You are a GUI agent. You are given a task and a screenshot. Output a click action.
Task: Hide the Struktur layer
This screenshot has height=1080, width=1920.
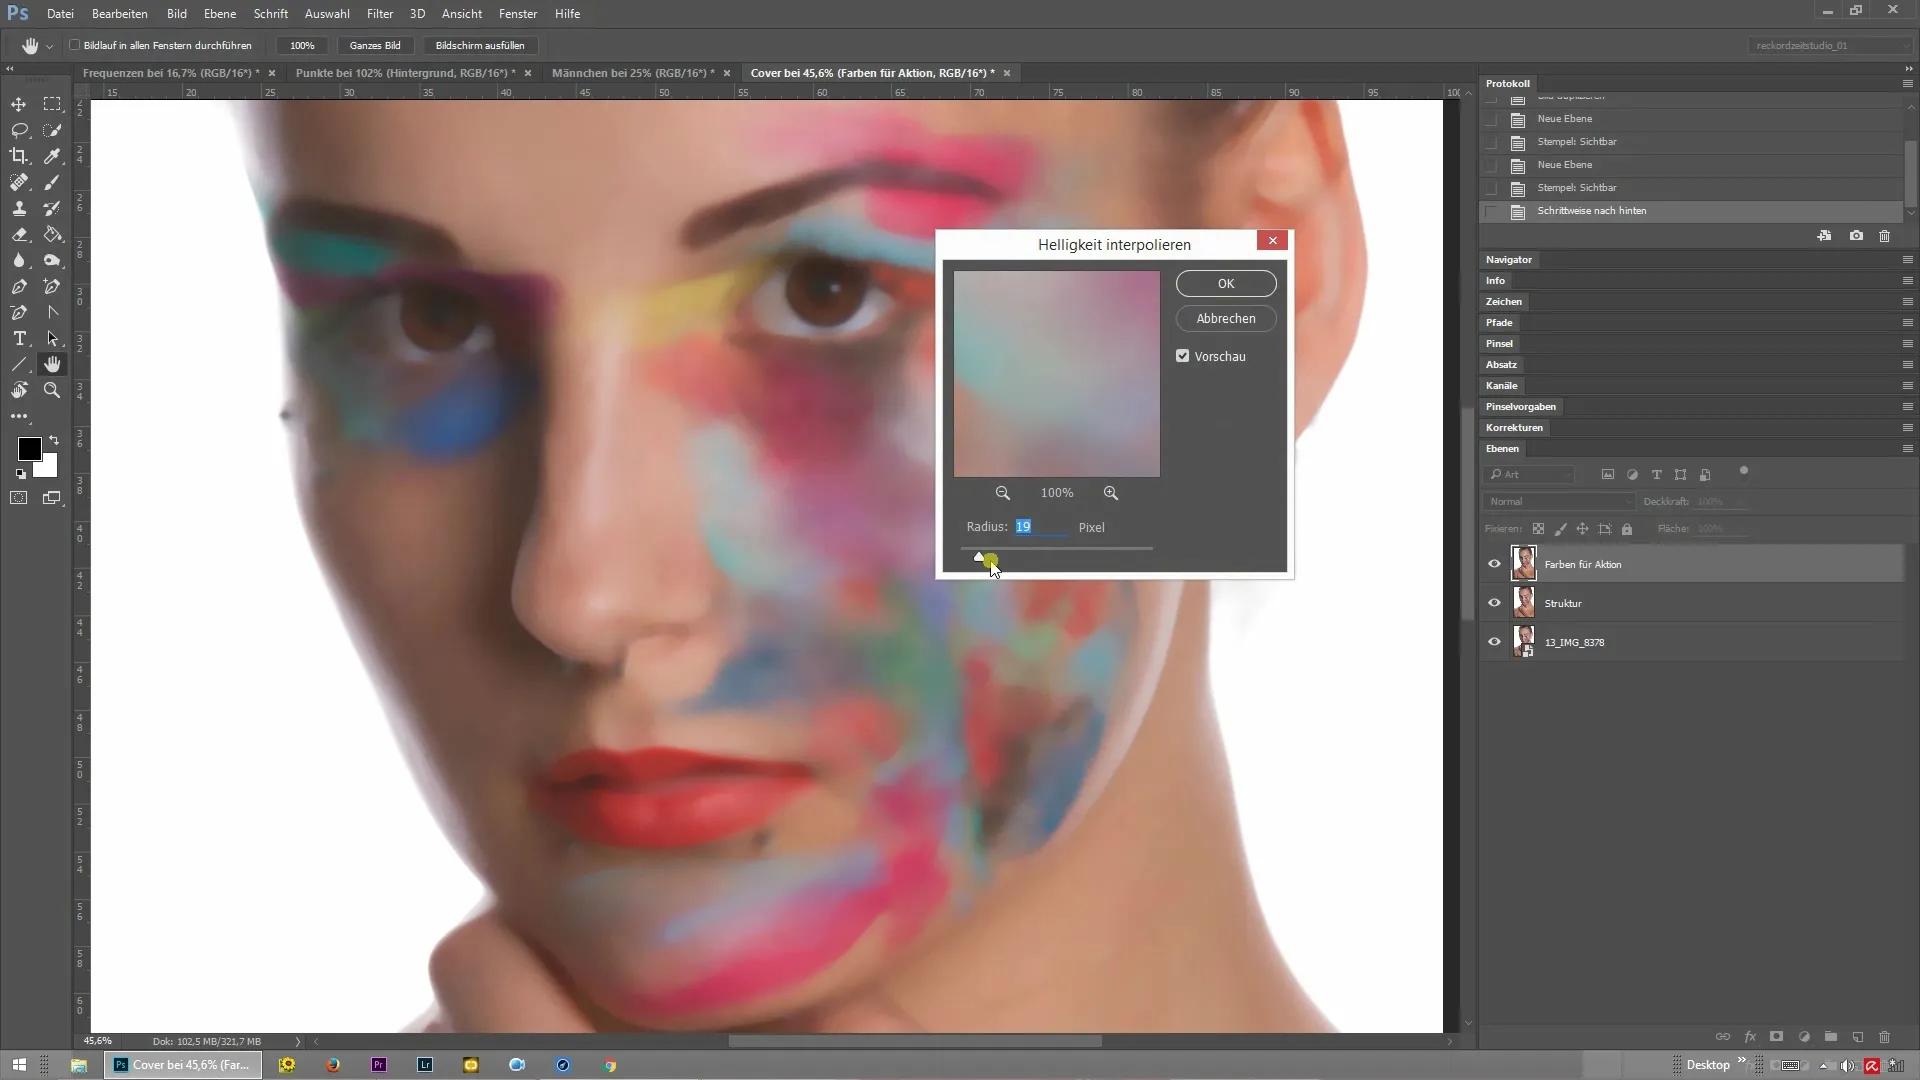(1494, 603)
